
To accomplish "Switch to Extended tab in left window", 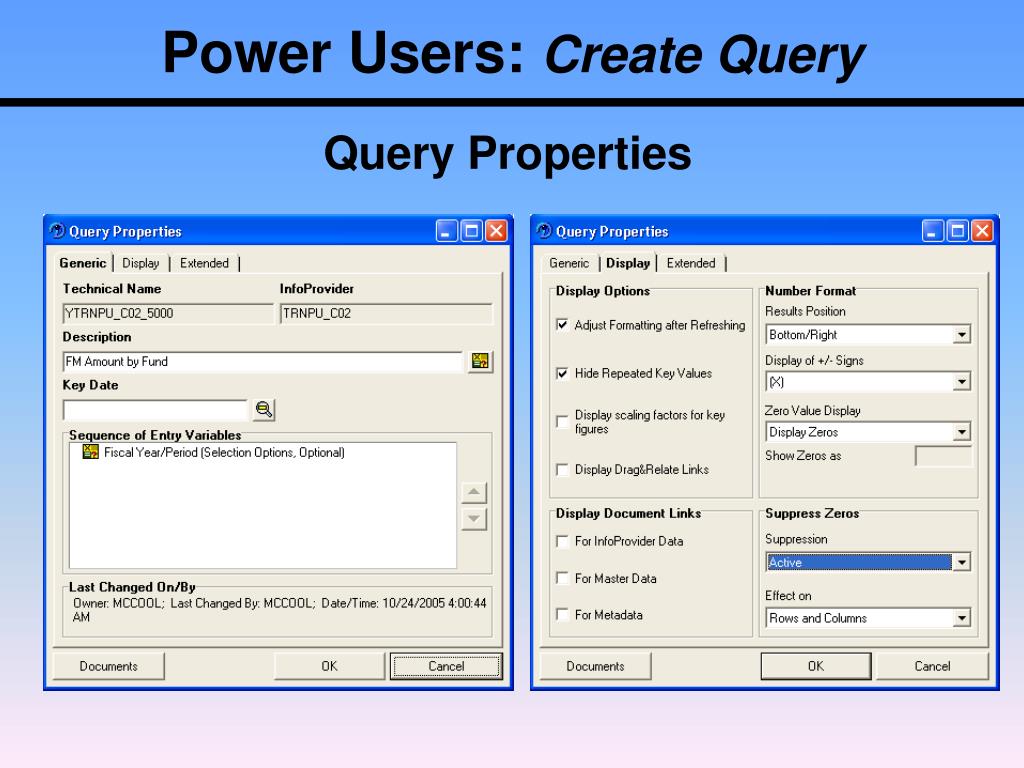I will point(204,263).
